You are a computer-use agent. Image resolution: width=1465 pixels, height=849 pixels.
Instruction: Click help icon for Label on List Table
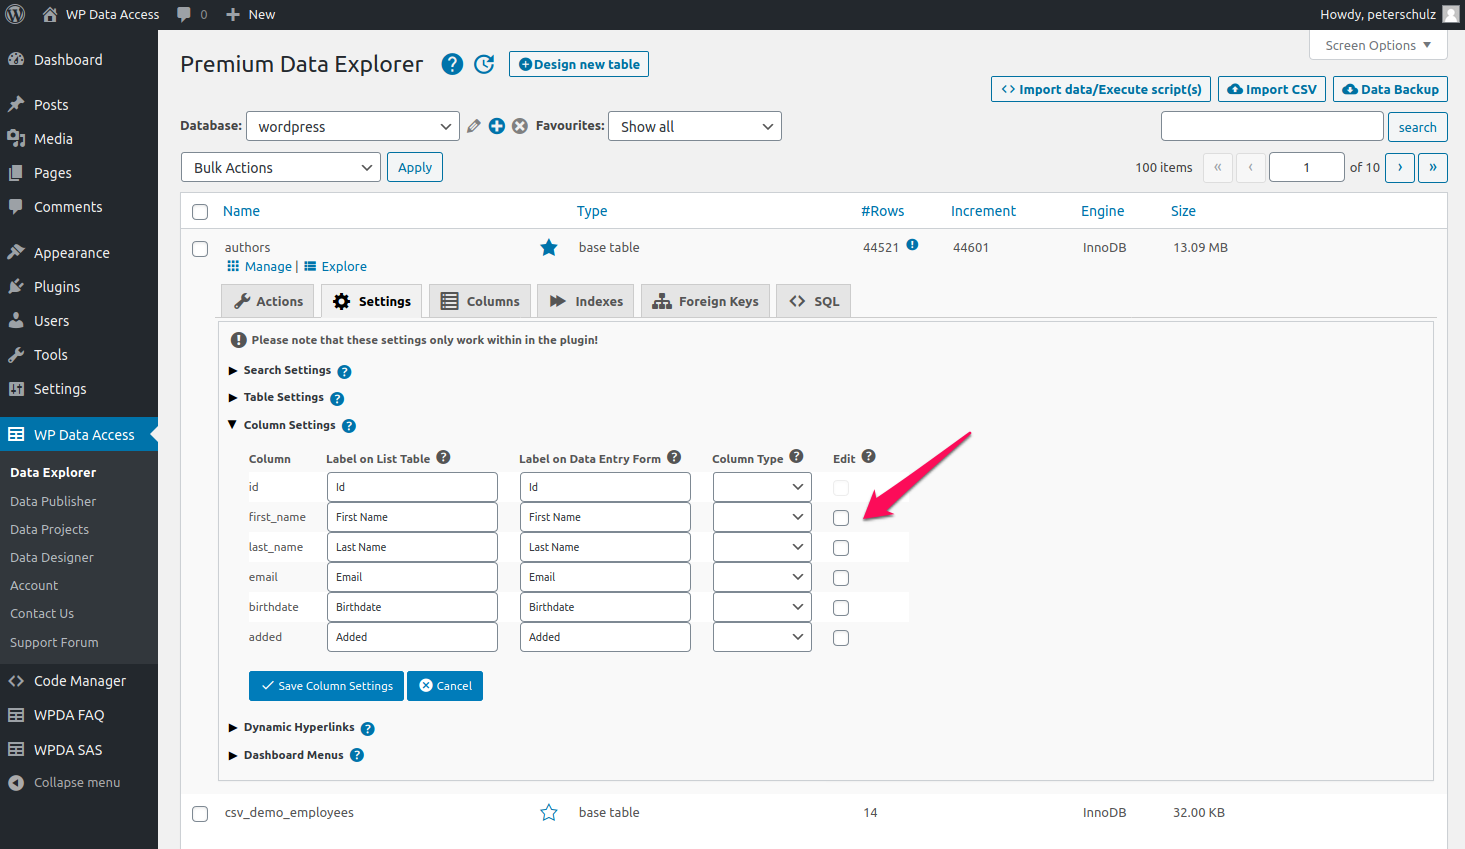click(x=443, y=457)
